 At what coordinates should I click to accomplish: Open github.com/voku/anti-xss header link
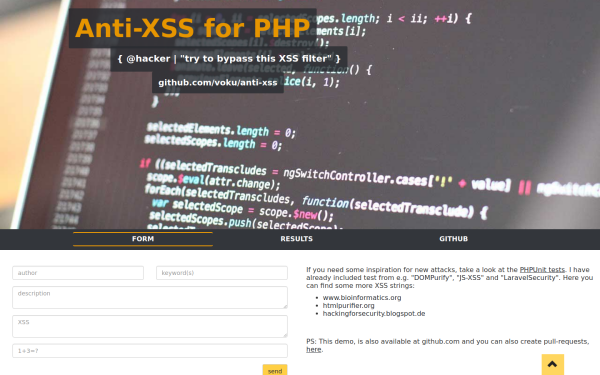tap(218, 83)
